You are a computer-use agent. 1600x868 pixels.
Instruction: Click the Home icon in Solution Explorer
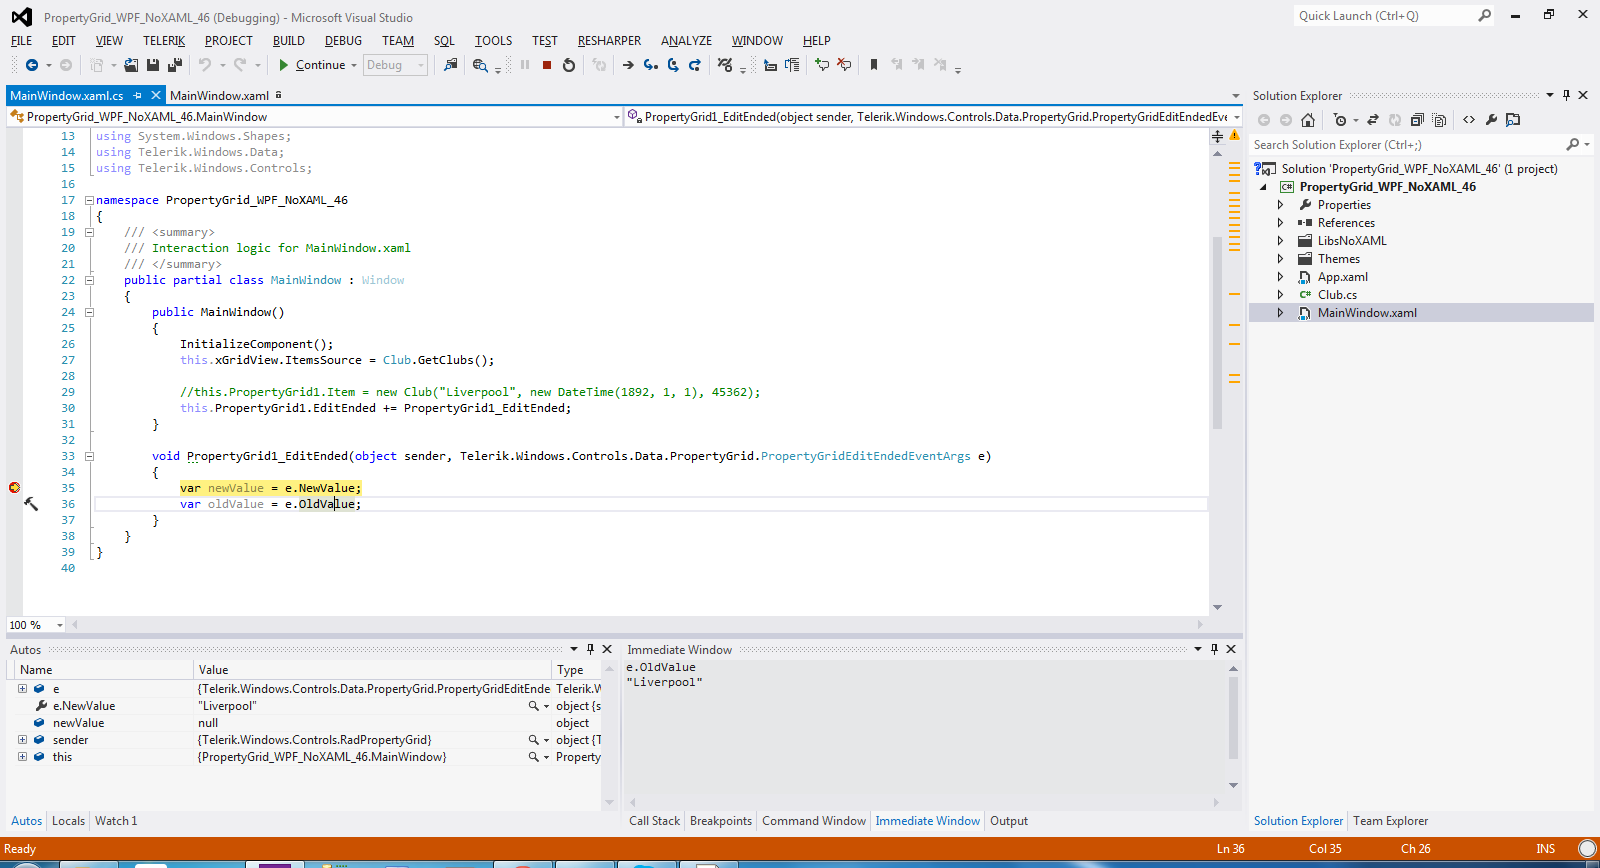point(1308,120)
